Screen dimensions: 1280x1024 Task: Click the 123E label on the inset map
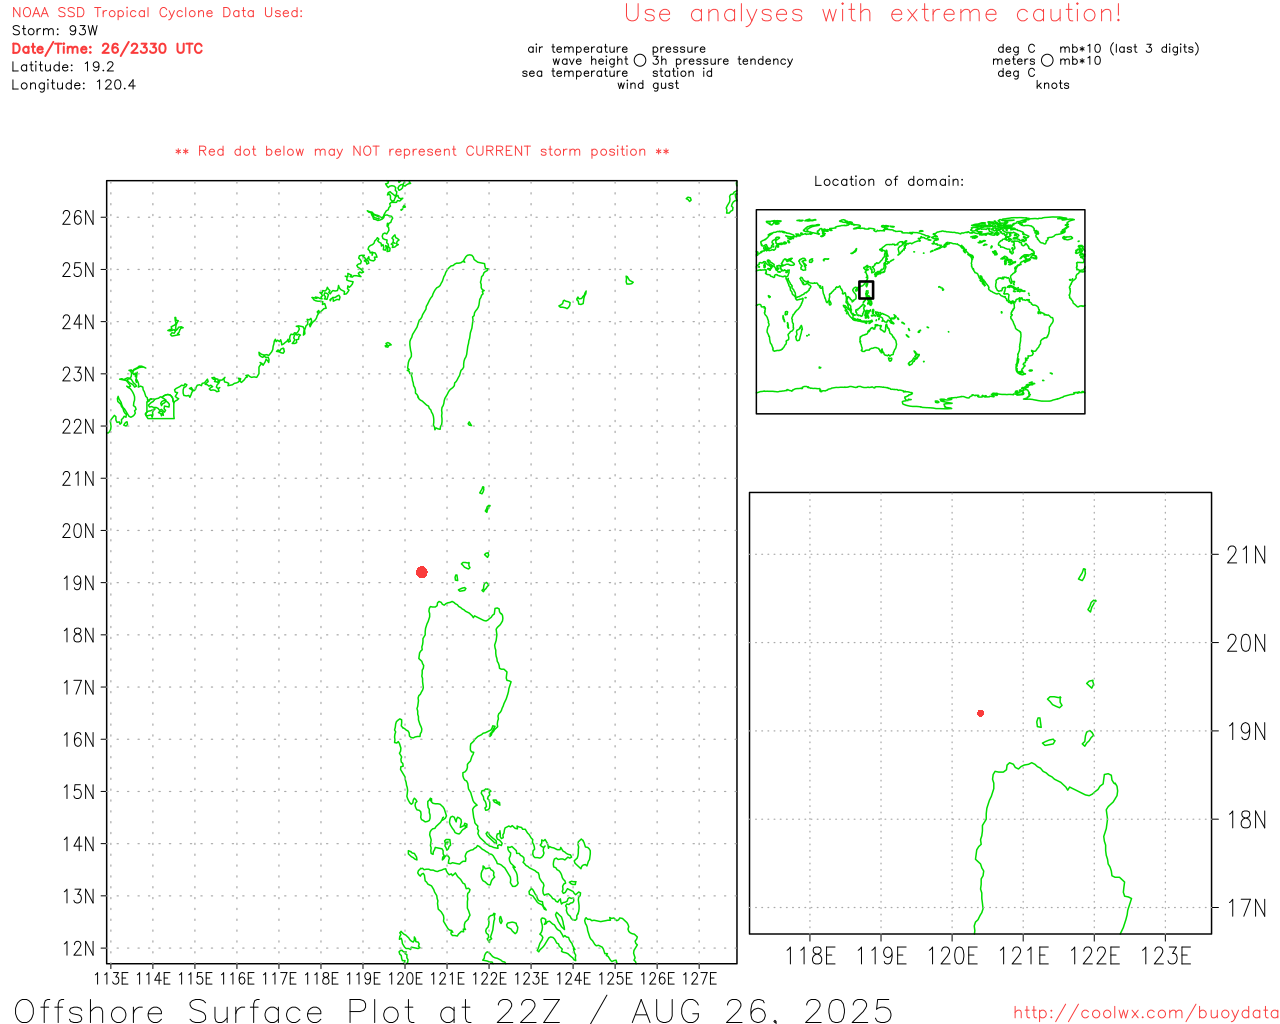(x=1165, y=956)
